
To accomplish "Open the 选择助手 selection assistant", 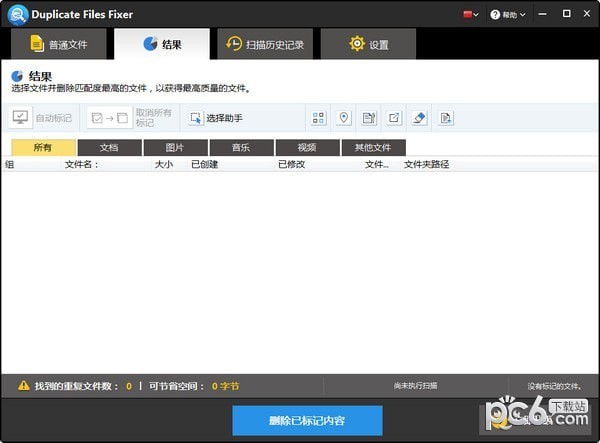I will click(x=215, y=118).
